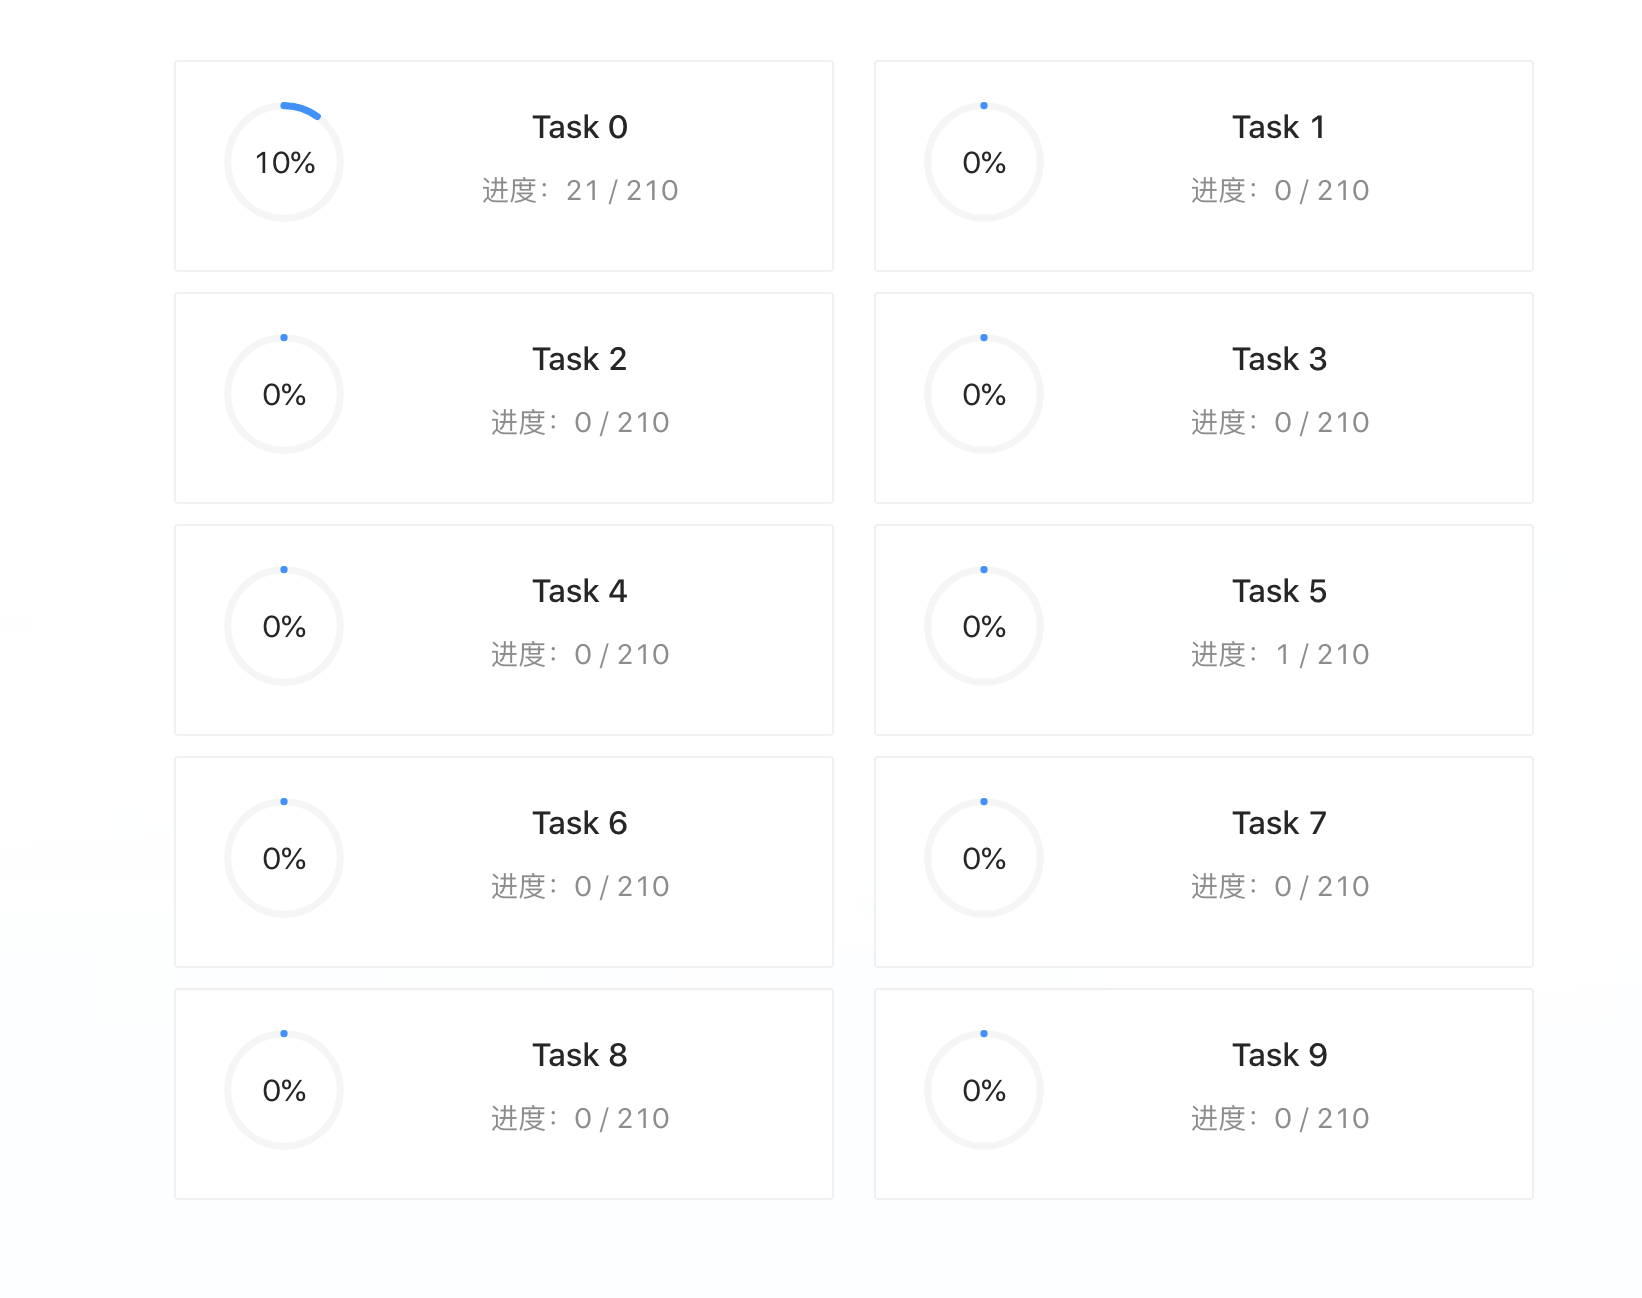Click the Task 2 circular progress ring
This screenshot has height=1298, width=1642.
(x=284, y=394)
